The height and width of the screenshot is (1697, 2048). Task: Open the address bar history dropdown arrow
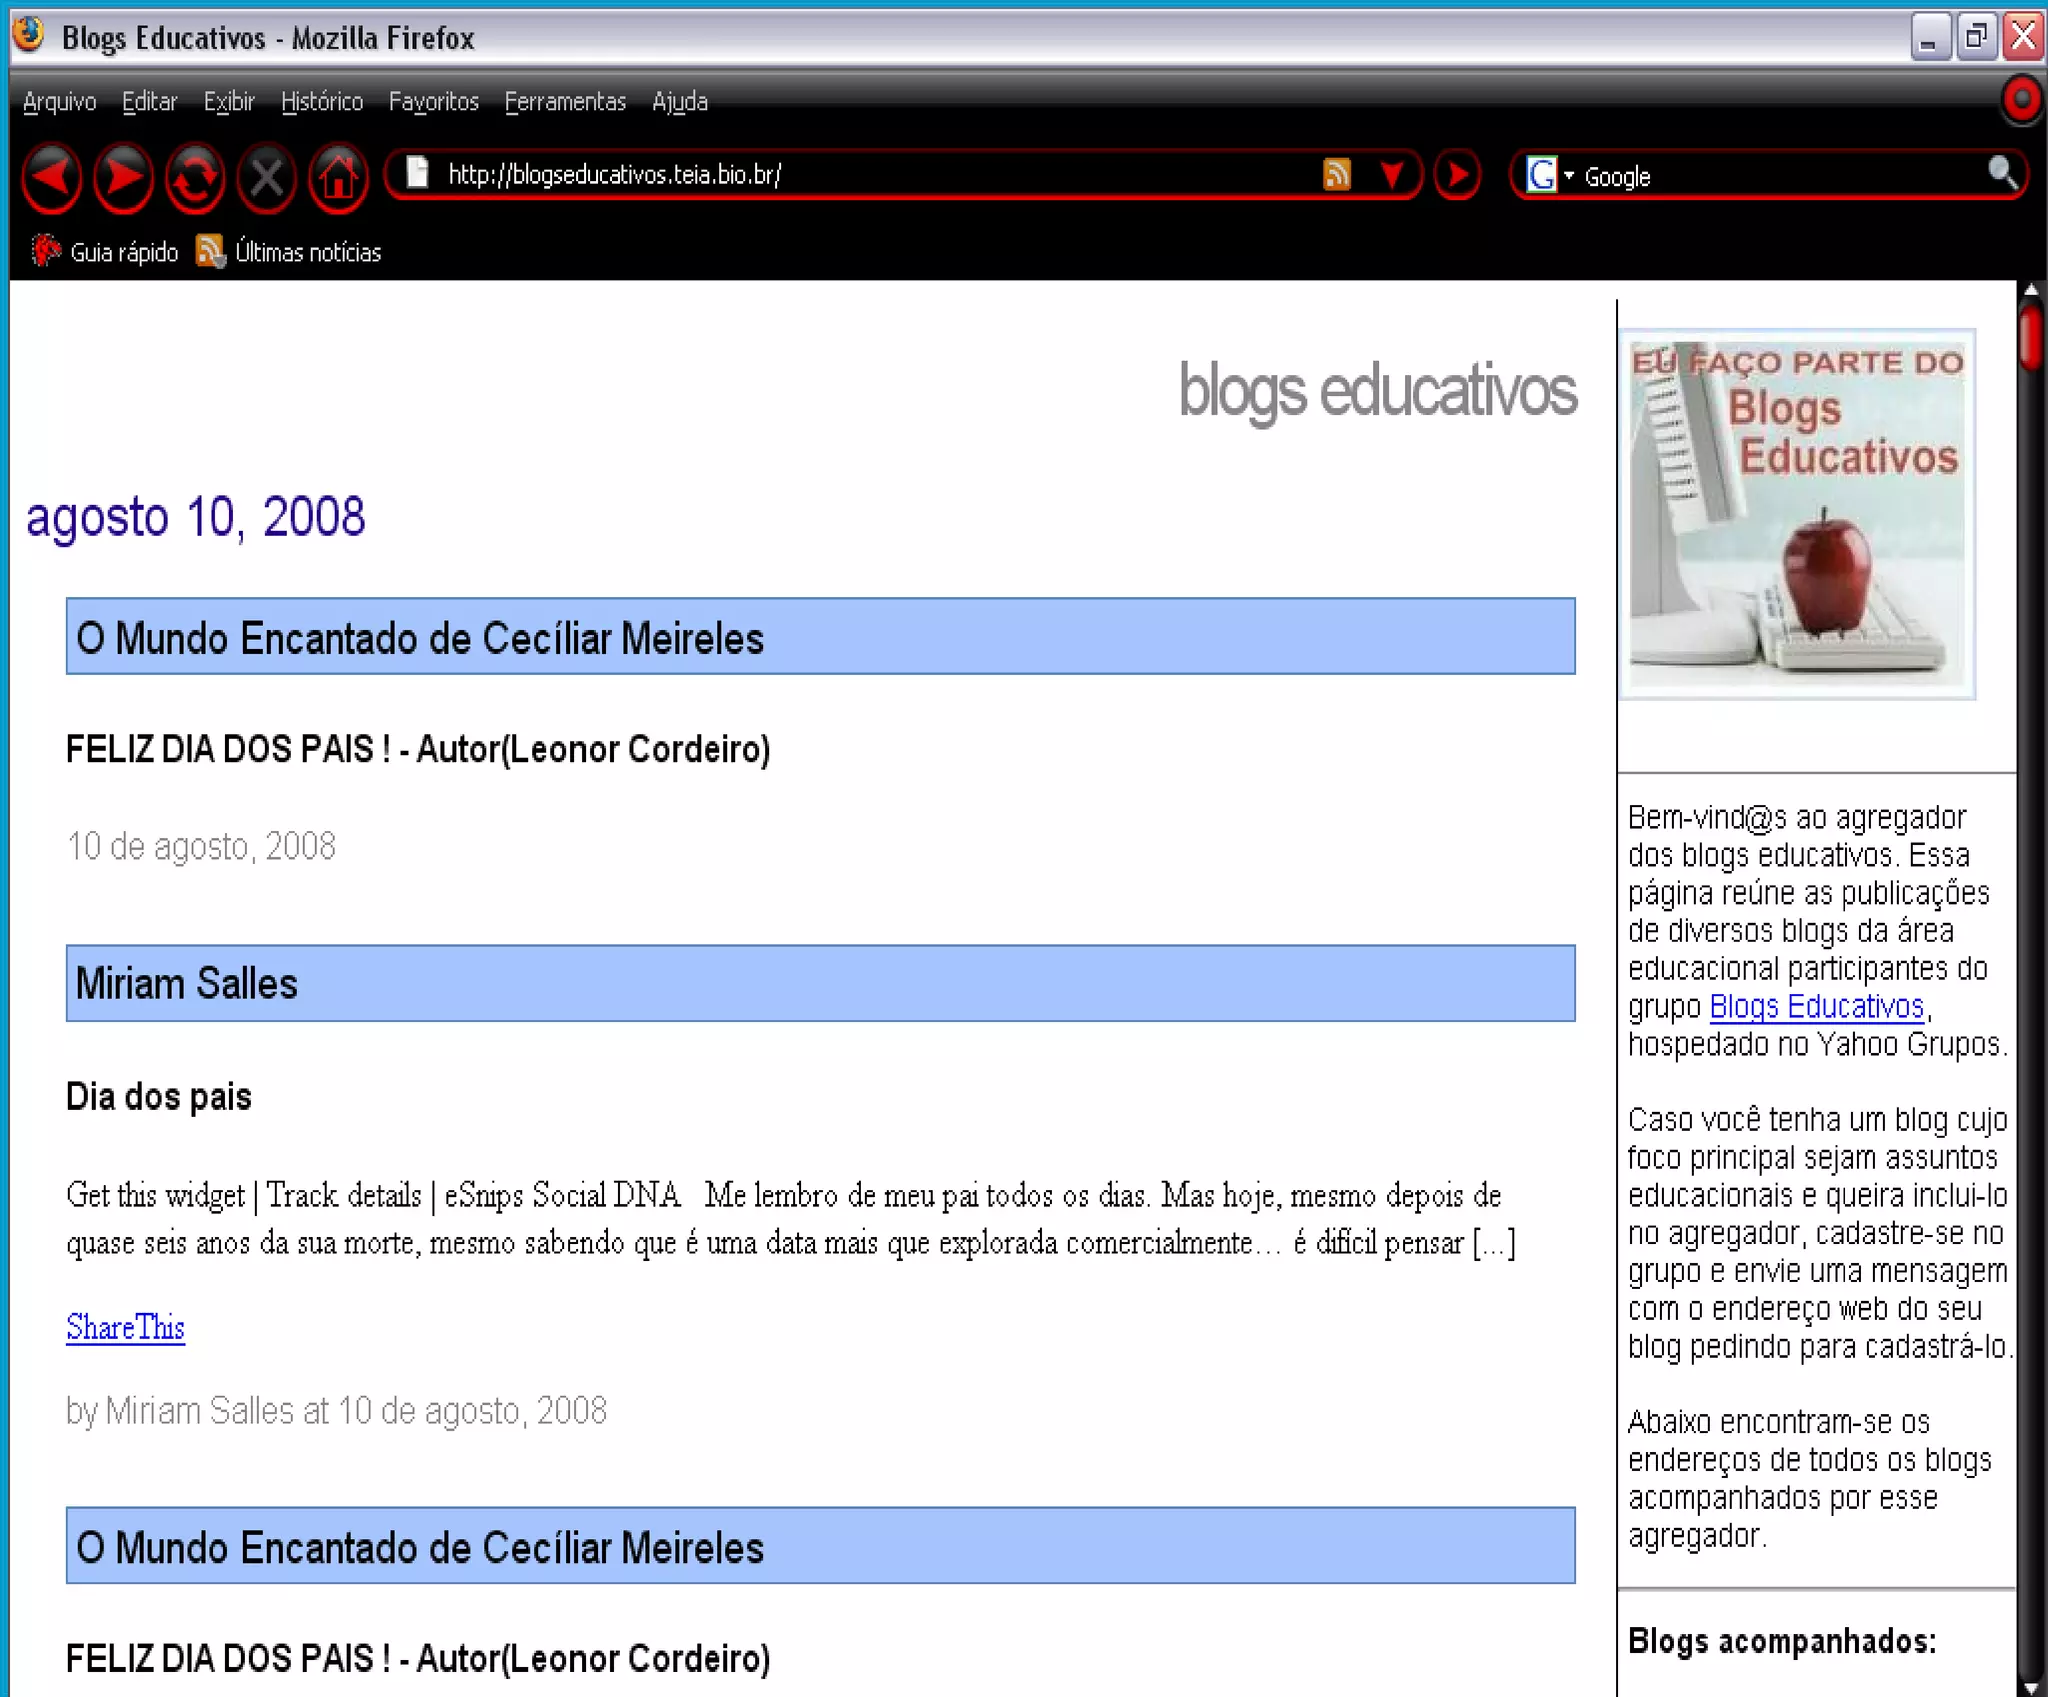[x=1392, y=175]
